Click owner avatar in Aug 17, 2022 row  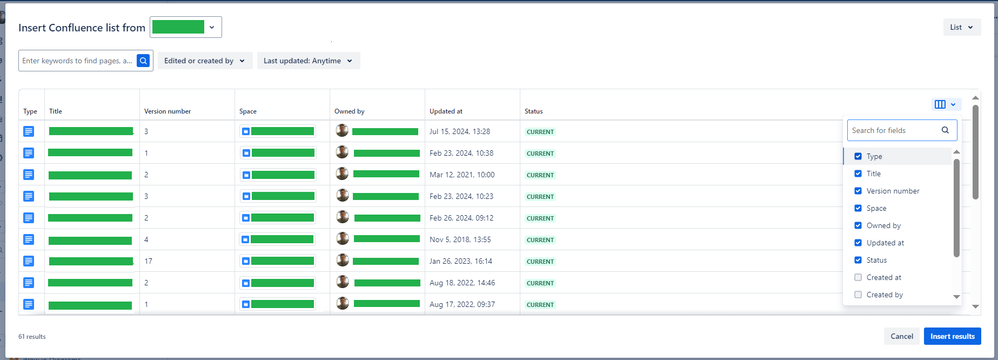click(x=342, y=303)
